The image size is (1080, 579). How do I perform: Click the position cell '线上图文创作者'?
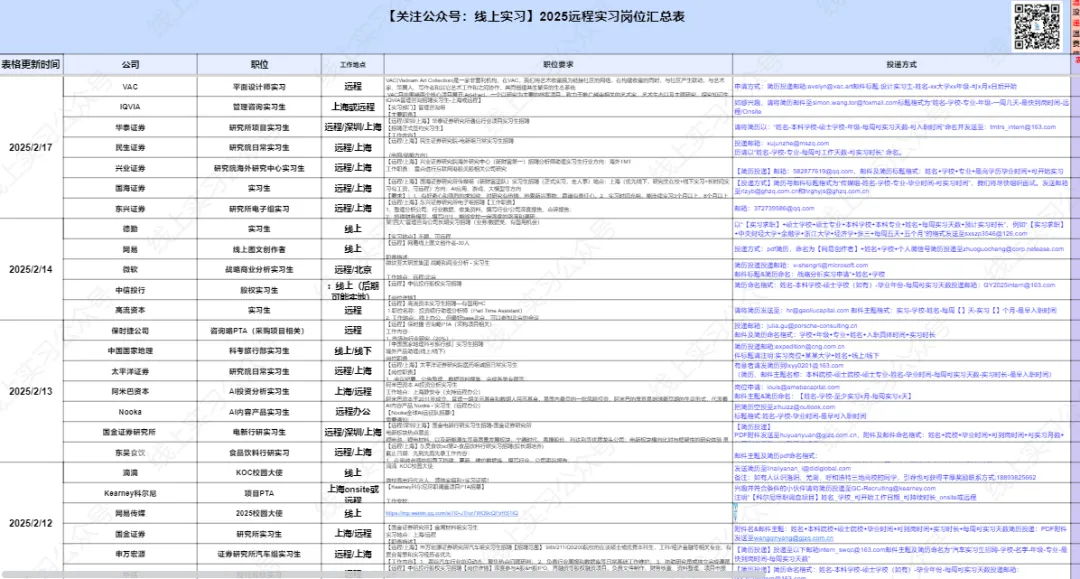(259, 249)
